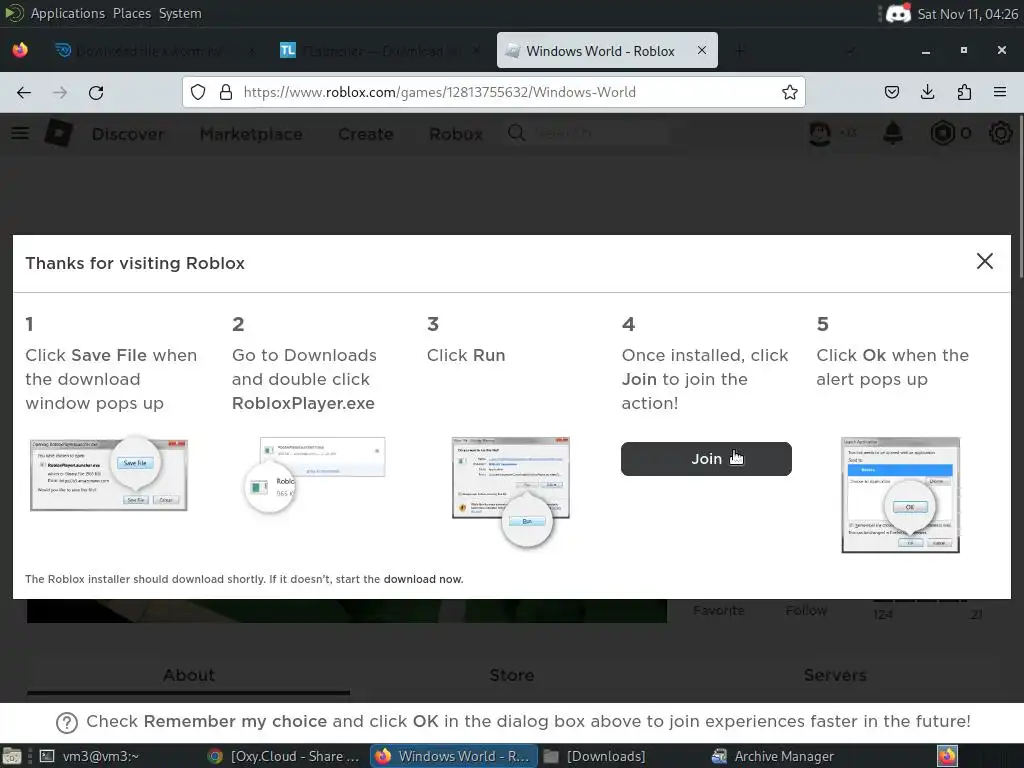
Task: Bookmark this page with the star icon
Action: tap(790, 92)
